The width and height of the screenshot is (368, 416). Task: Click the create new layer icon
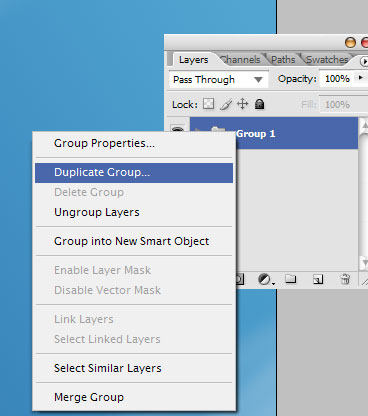[x=318, y=279]
